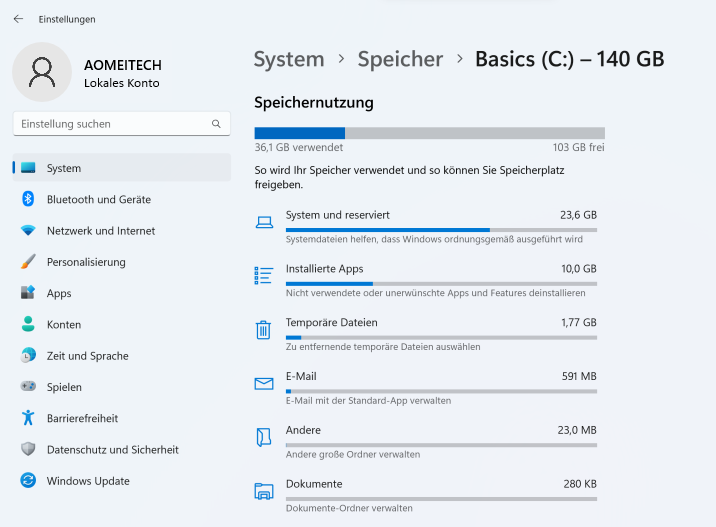Click the back arrow icon
Viewport: 716px width, 527px height.
click(x=18, y=19)
